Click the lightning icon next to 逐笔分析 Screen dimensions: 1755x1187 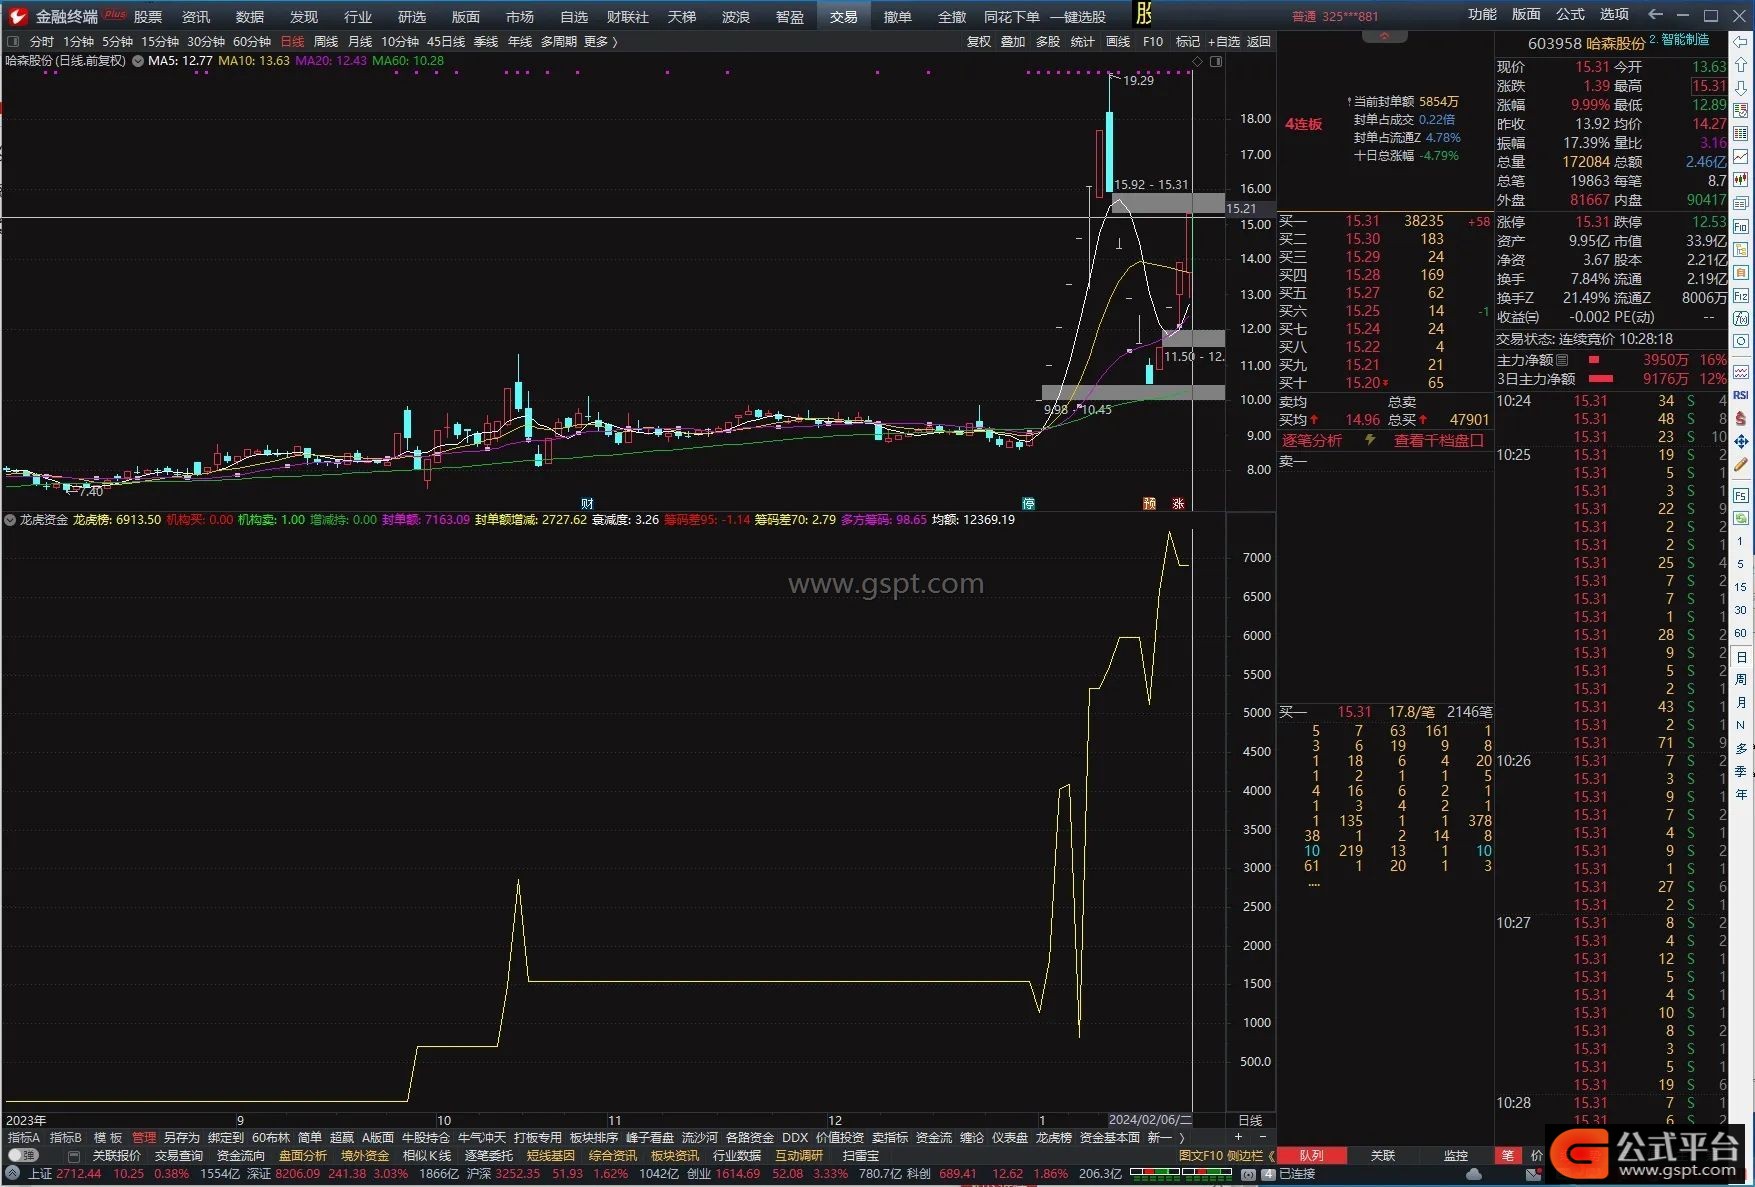pyautogui.click(x=1370, y=440)
